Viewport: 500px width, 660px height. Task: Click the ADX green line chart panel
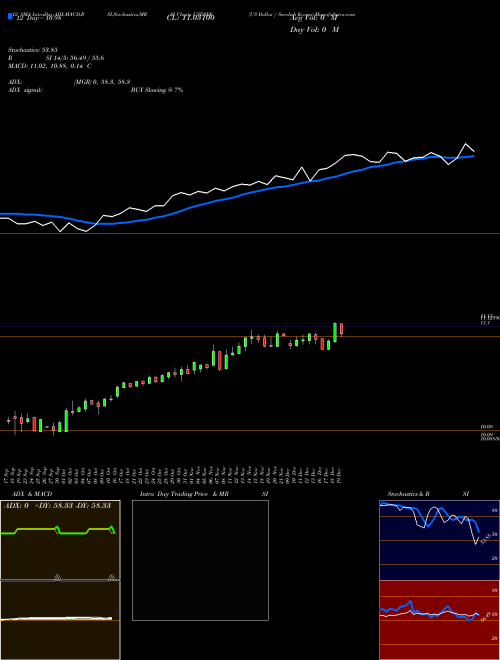pos(60,540)
